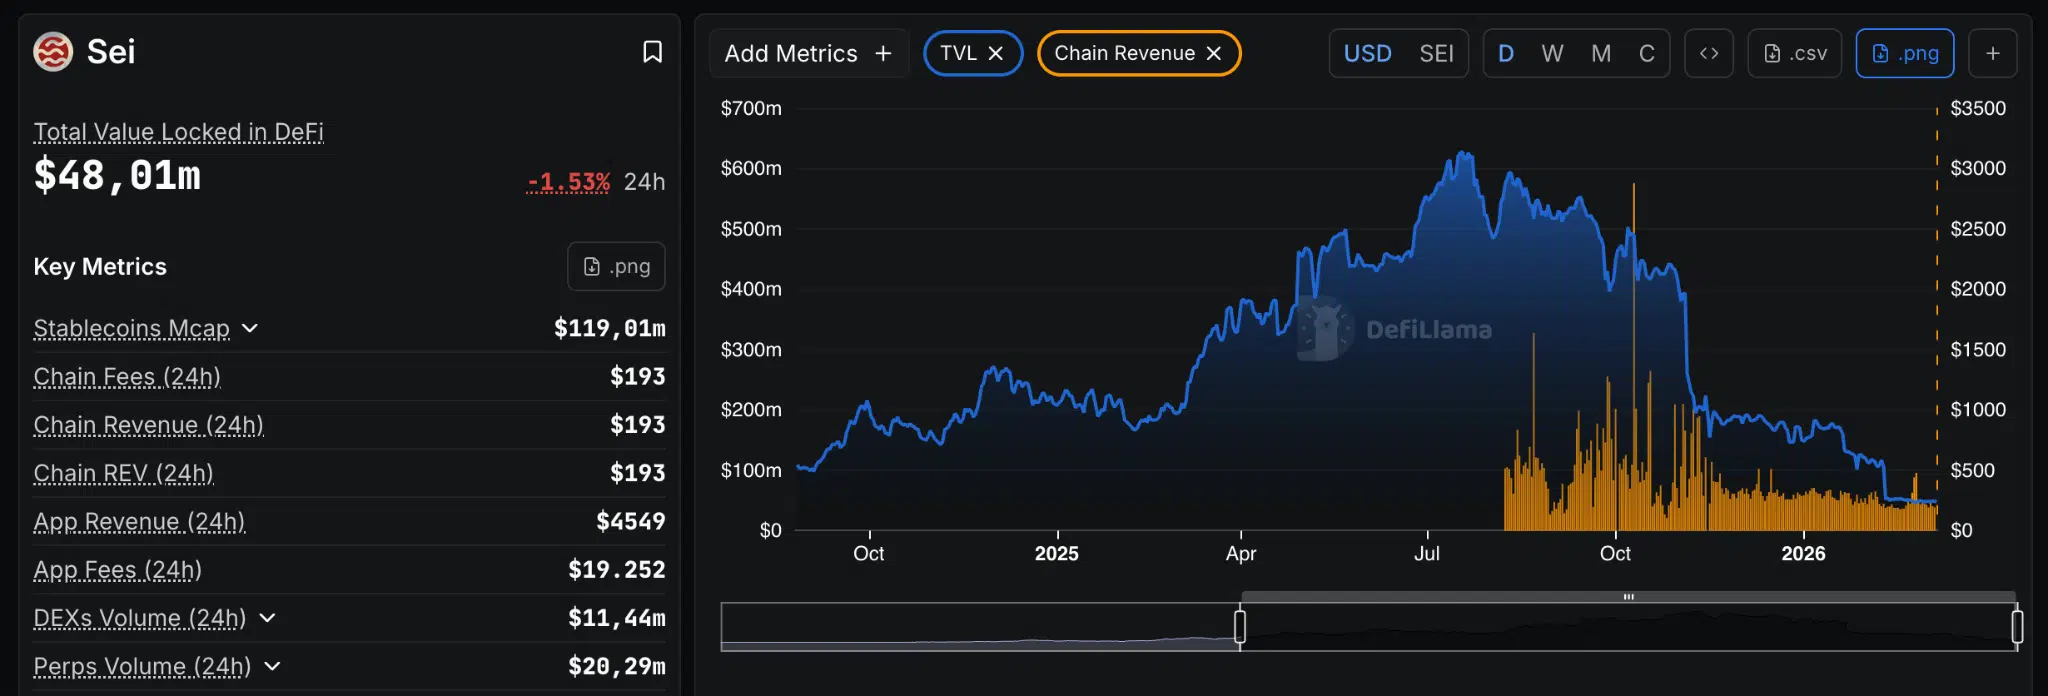Image resolution: width=2048 pixels, height=696 pixels.
Task: Remove the TVL metric chip
Action: tap(996, 53)
